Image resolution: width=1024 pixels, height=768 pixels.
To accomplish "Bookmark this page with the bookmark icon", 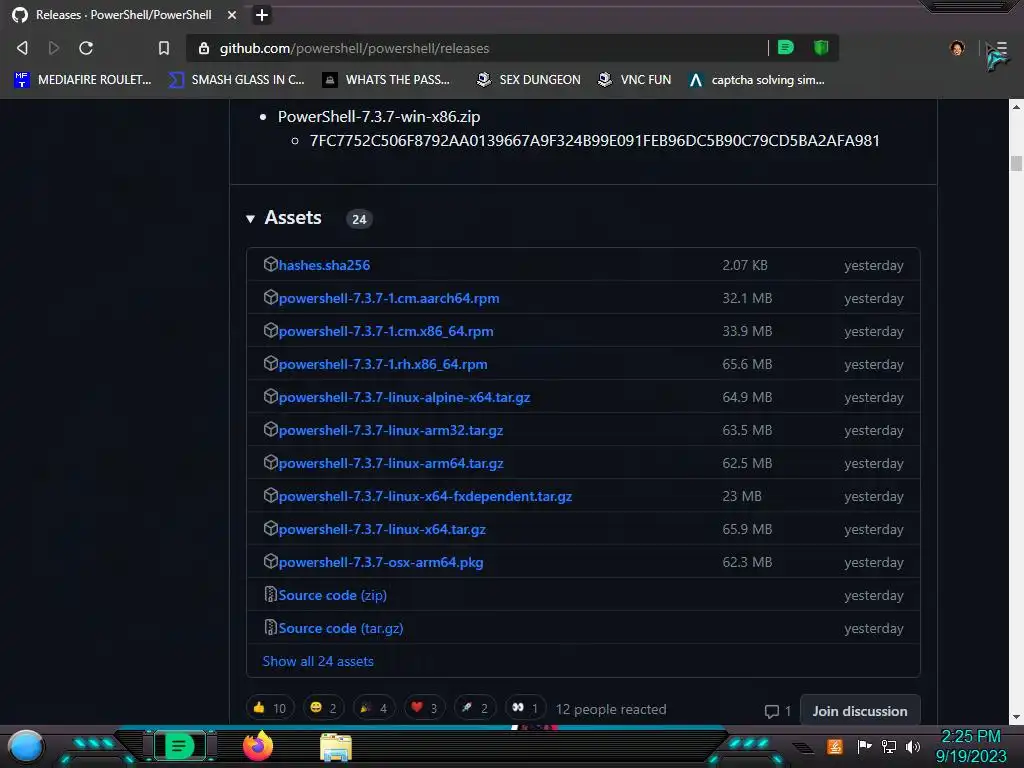I will point(164,48).
